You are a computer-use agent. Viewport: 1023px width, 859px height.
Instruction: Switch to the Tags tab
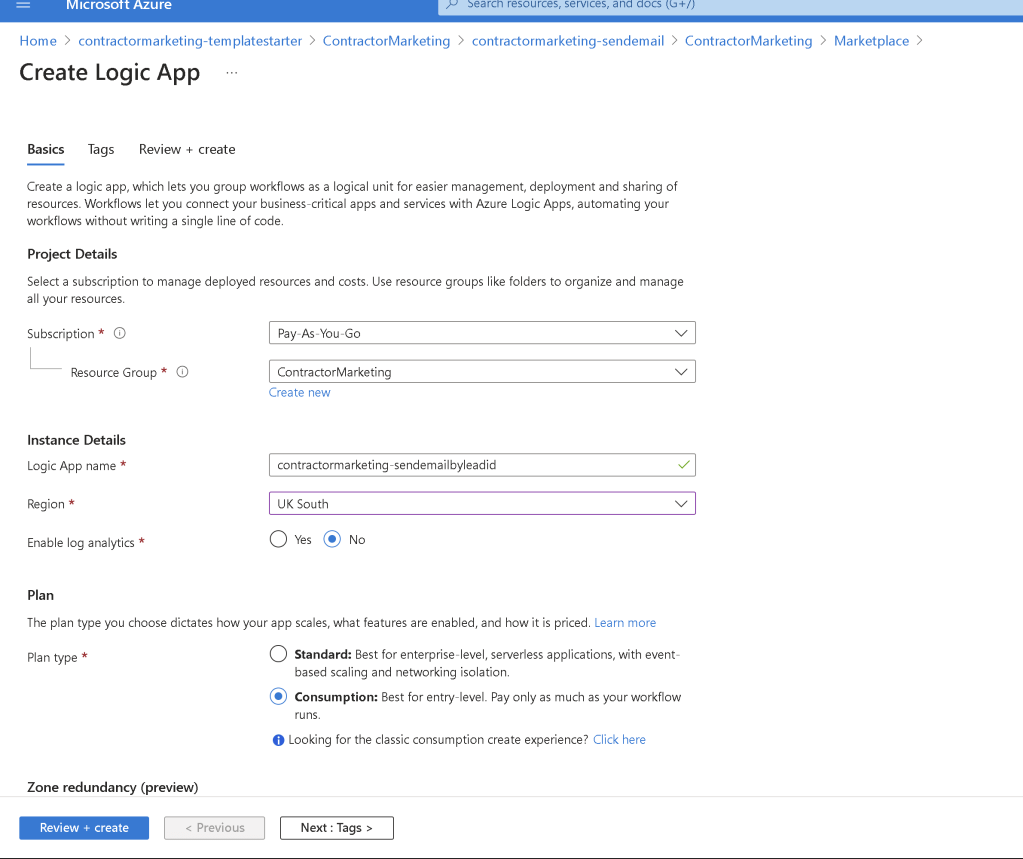pyautogui.click(x=101, y=149)
